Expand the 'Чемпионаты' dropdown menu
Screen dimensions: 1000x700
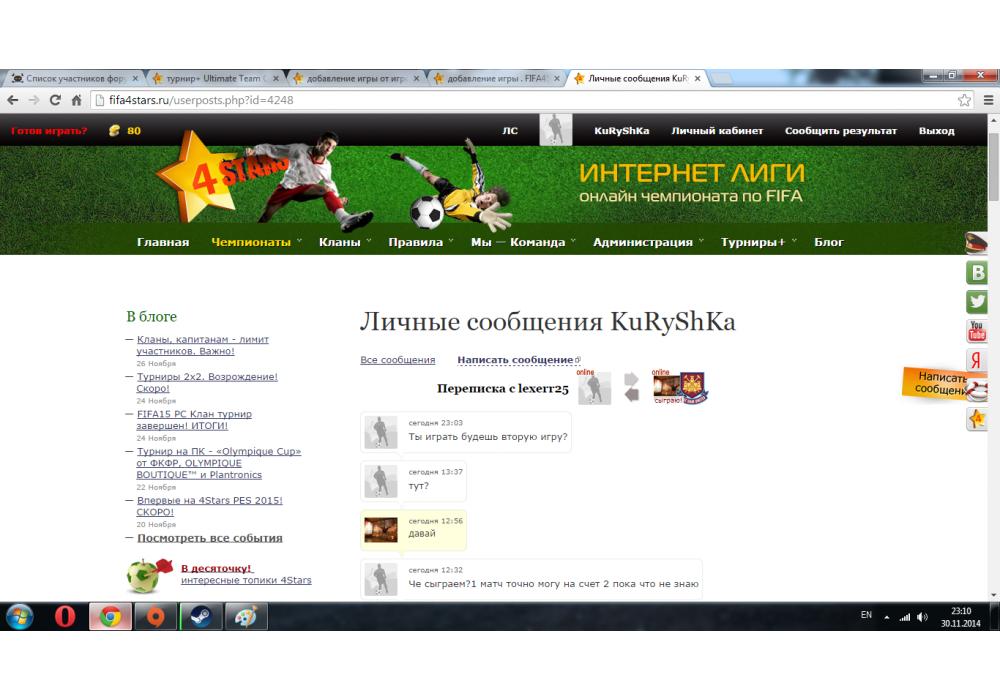point(256,242)
